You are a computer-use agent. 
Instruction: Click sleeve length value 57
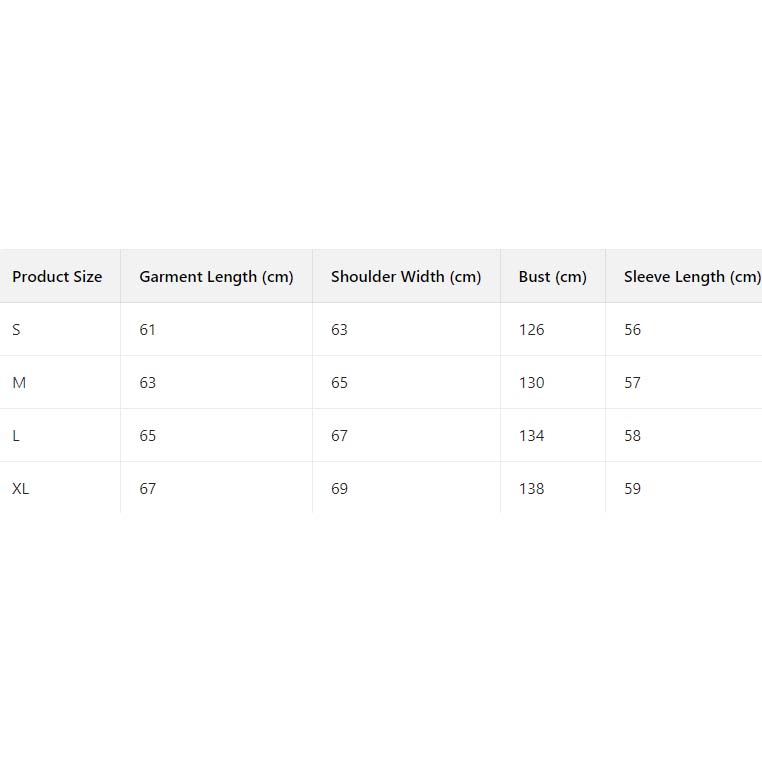[x=633, y=383]
